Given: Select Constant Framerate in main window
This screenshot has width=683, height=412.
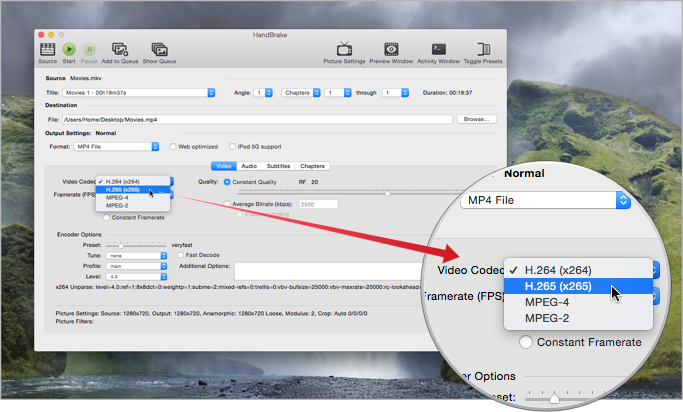Looking at the screenshot, I should [107, 217].
